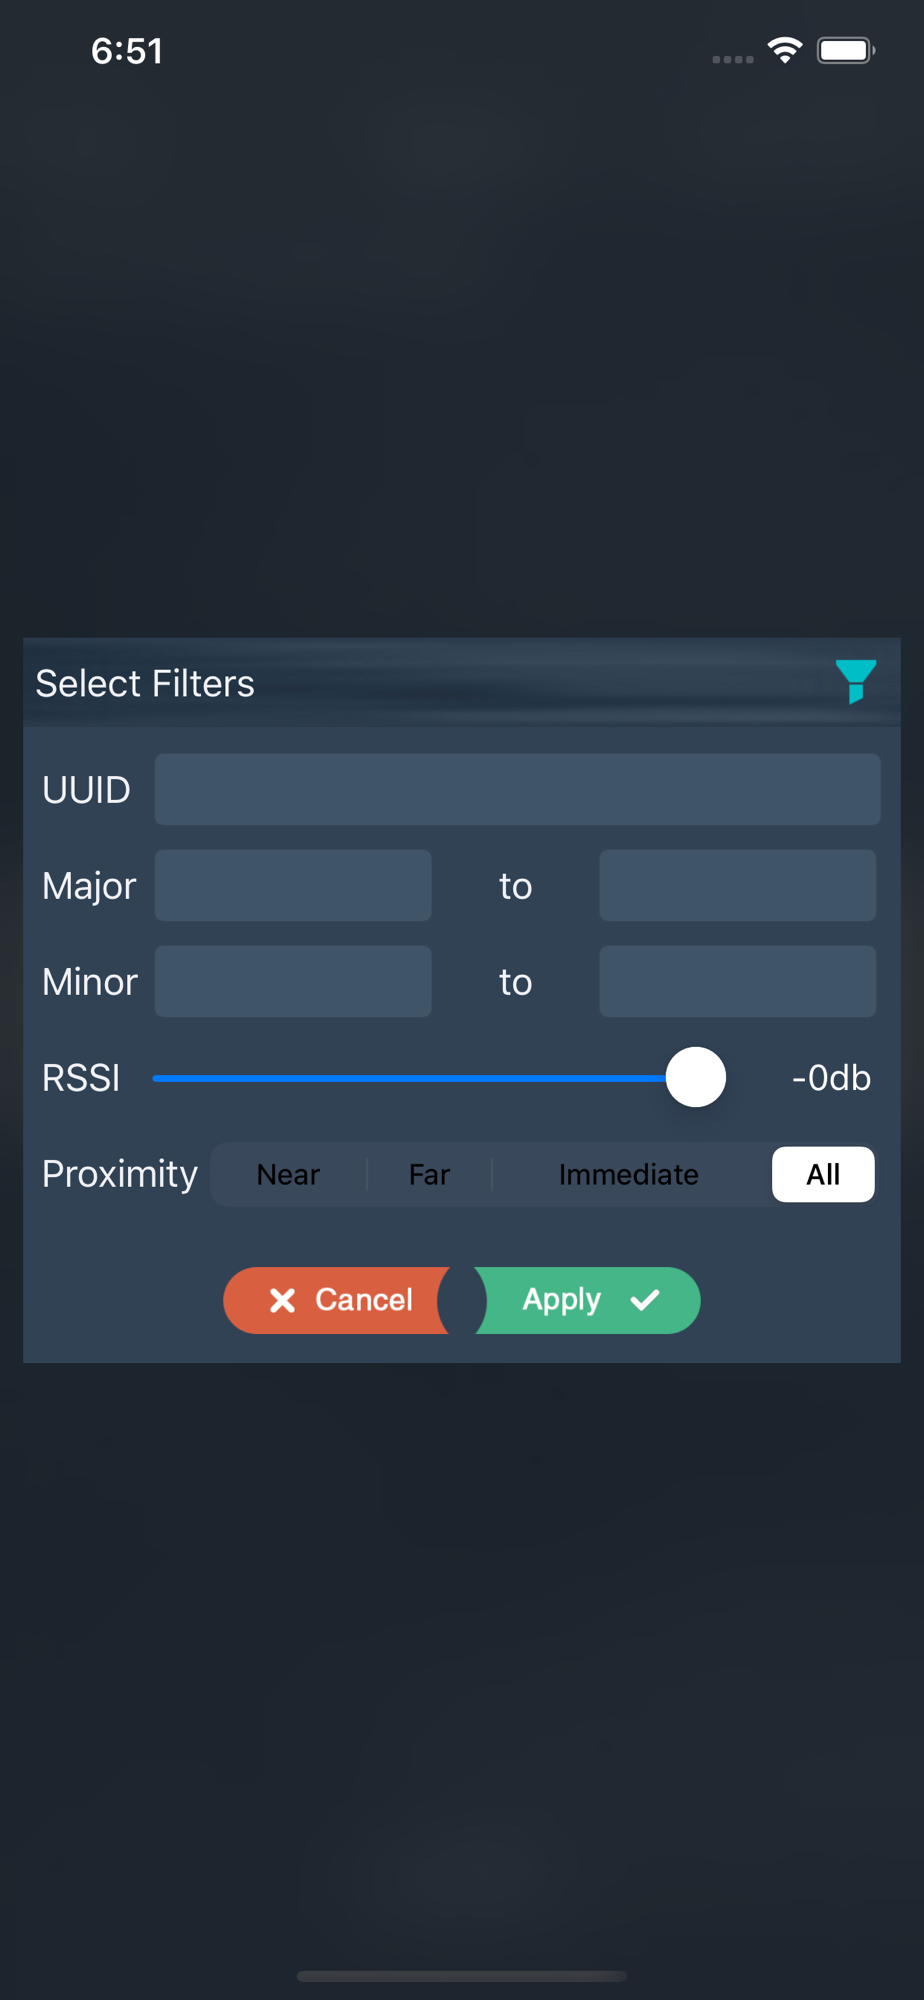924x2000 pixels.
Task: Tap the battery indicator icon
Action: [845, 50]
